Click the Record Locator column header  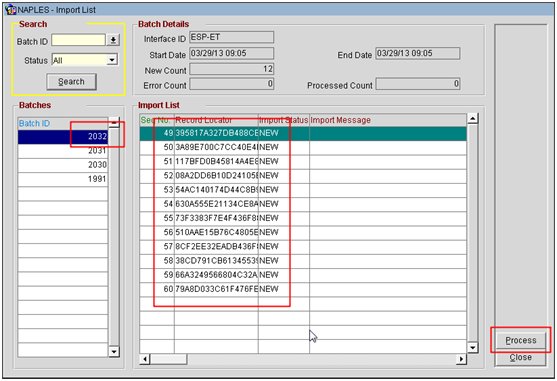[216, 120]
